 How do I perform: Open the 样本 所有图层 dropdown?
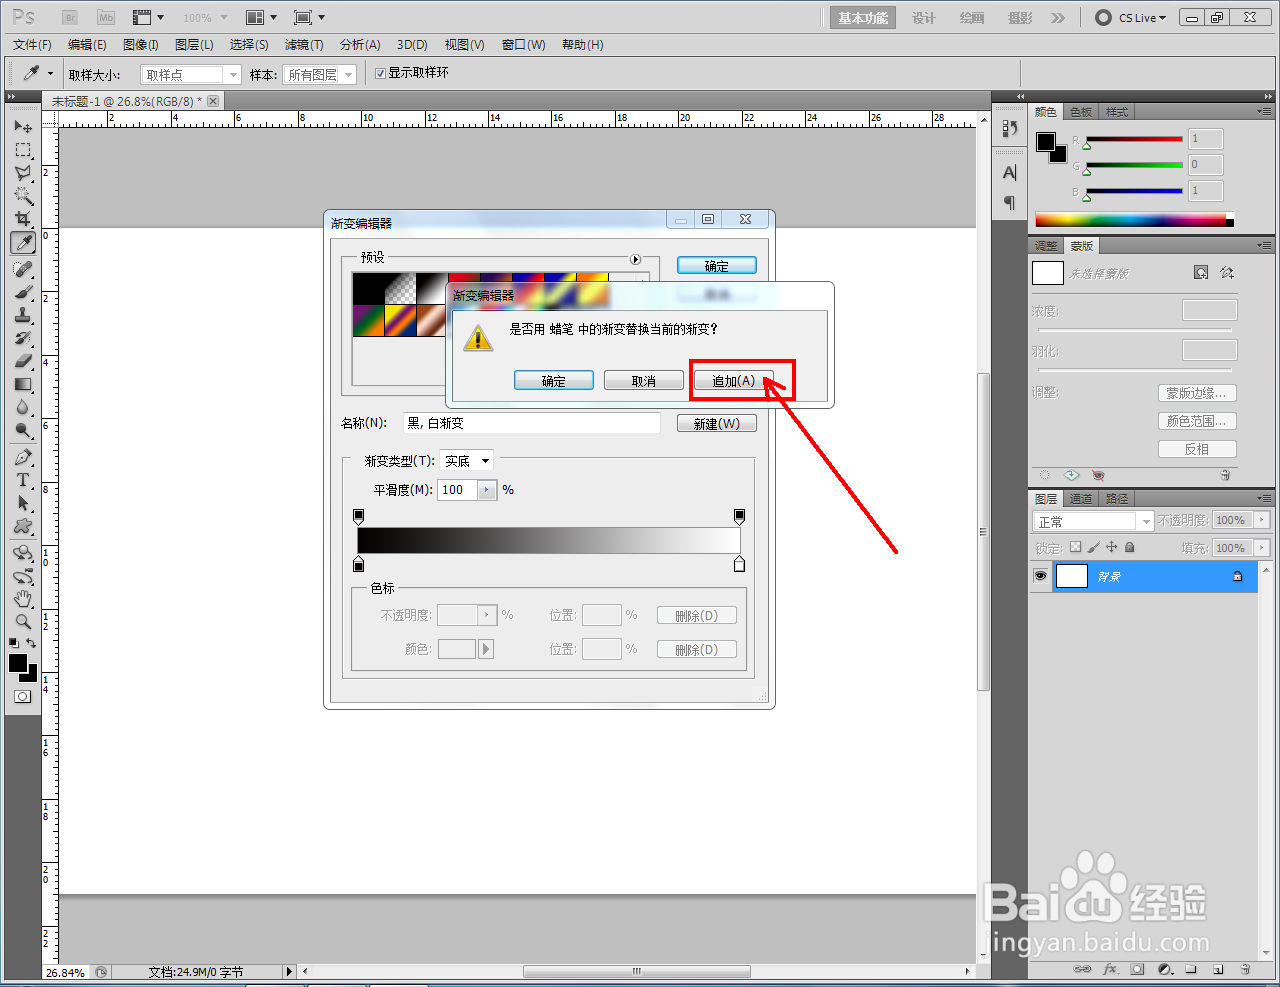[320, 74]
